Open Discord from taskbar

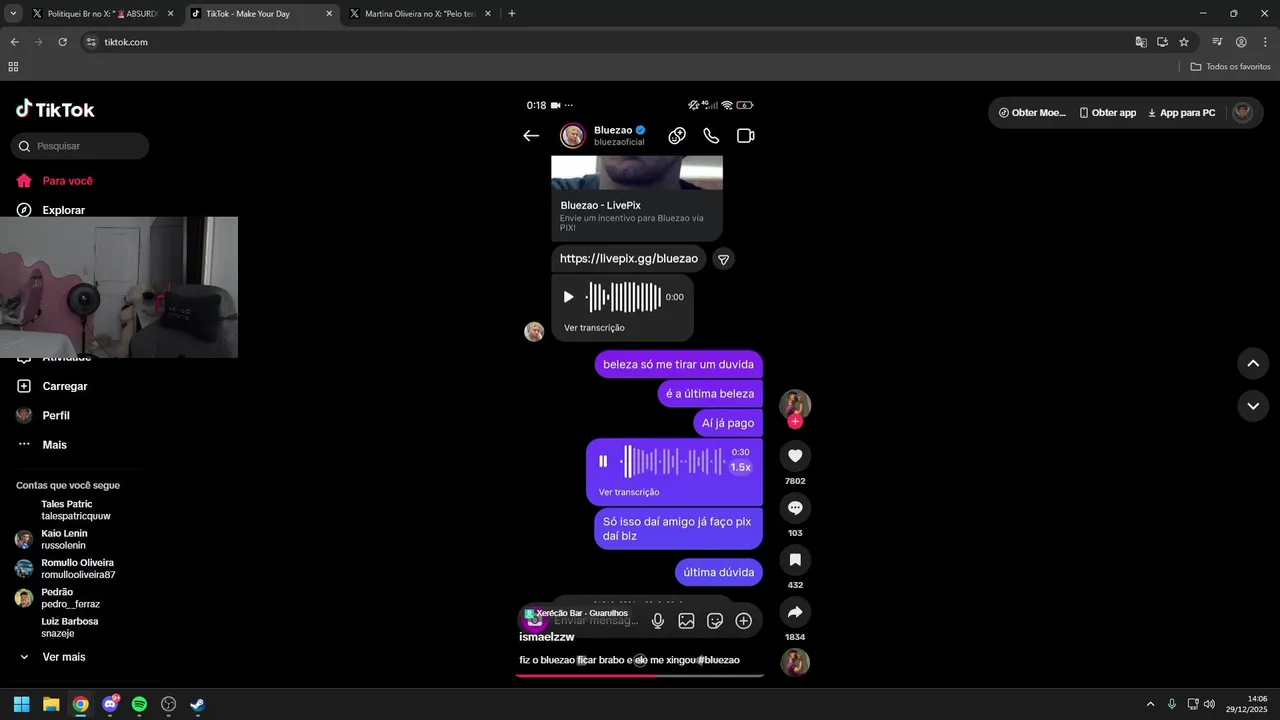coord(110,704)
